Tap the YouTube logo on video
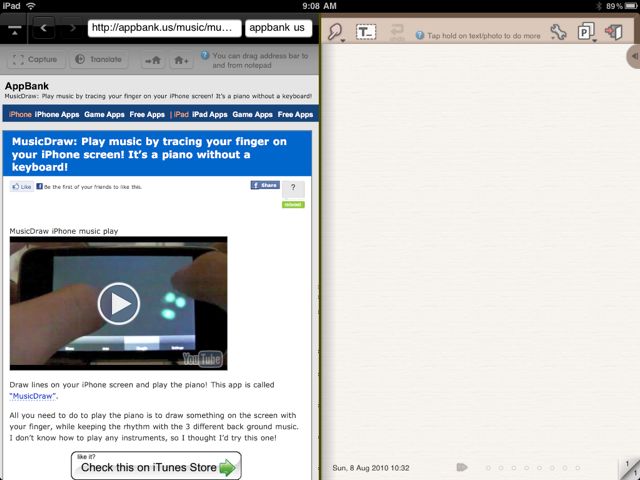 tap(202, 359)
